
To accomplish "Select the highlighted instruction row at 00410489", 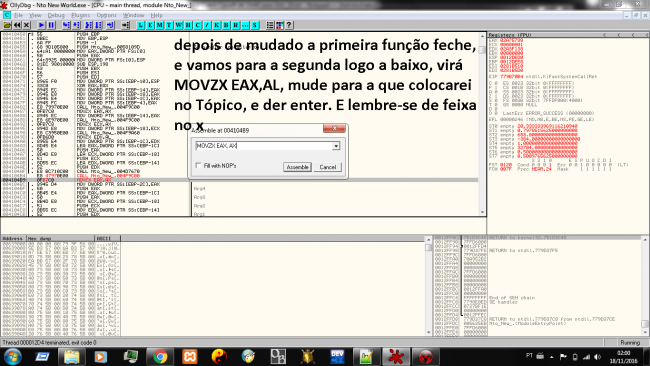I will pyautogui.click(x=240, y=180).
